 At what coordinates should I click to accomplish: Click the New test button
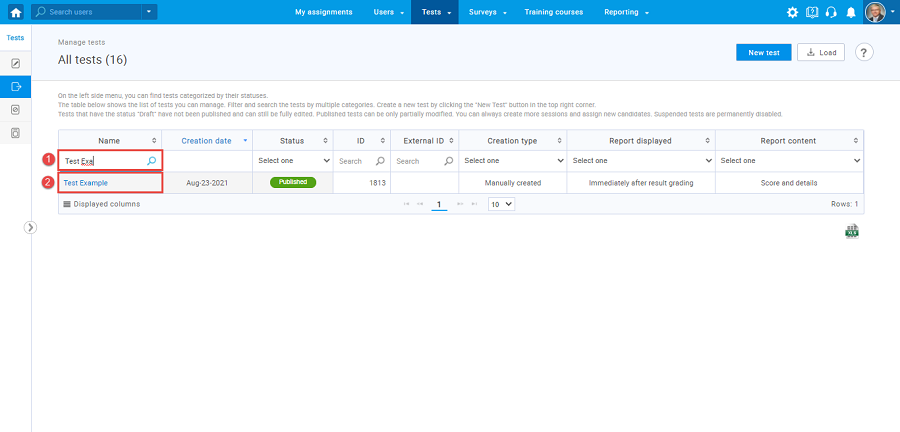pos(763,53)
